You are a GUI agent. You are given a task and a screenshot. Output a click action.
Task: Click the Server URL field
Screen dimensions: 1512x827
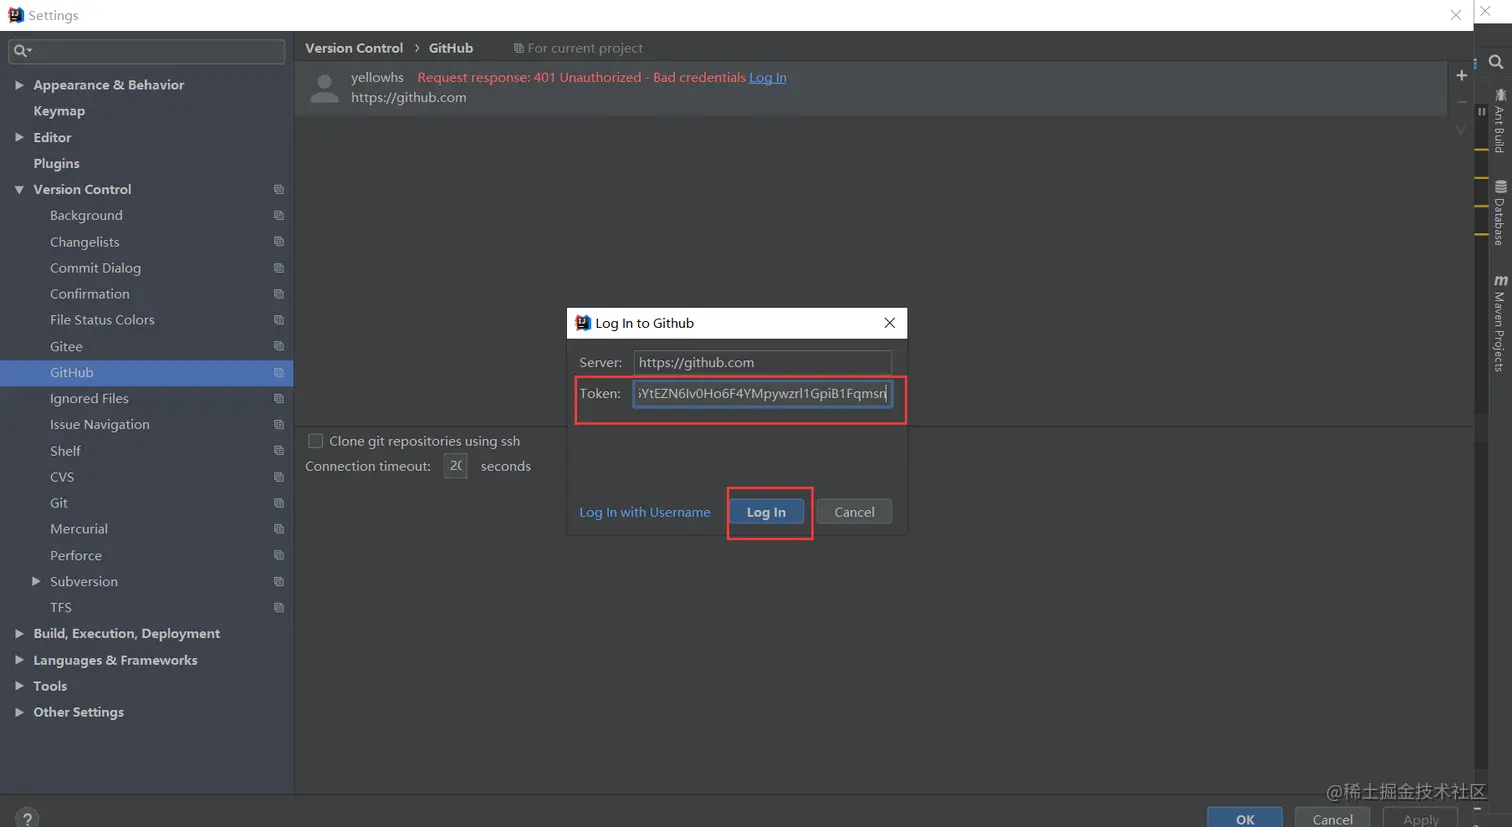coord(762,362)
